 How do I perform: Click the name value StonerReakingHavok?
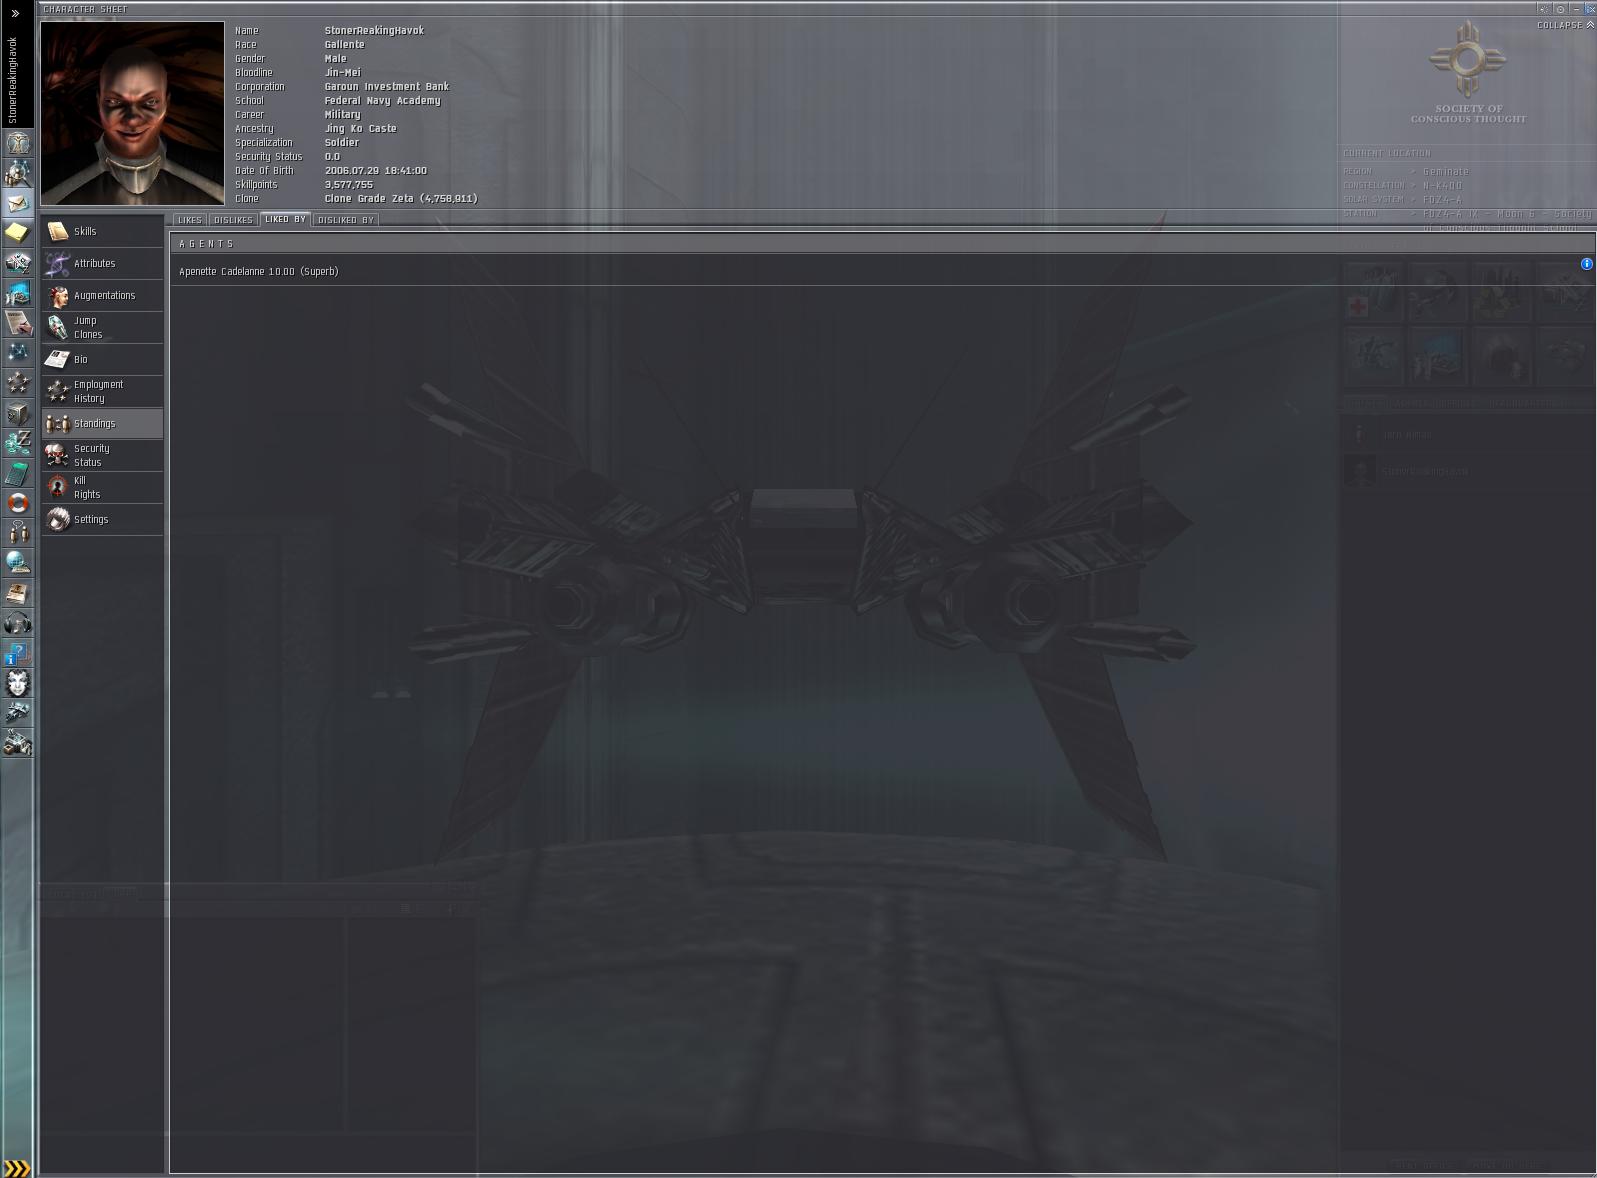tap(374, 30)
